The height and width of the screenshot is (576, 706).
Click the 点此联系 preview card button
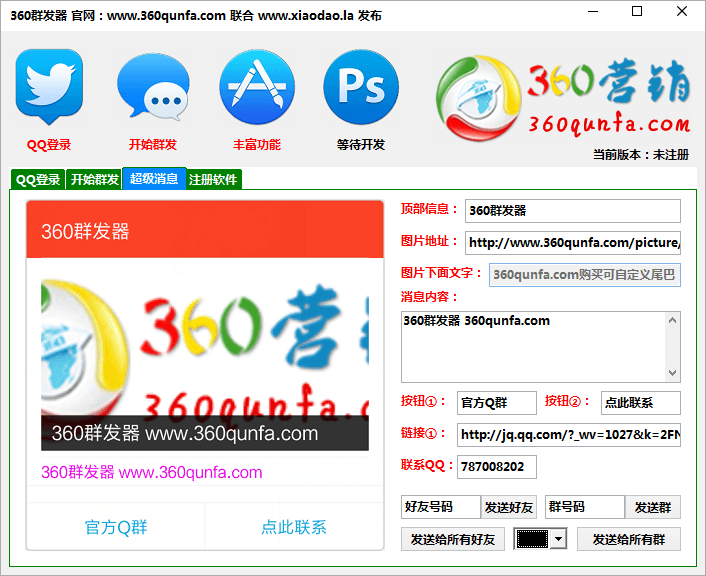294,527
